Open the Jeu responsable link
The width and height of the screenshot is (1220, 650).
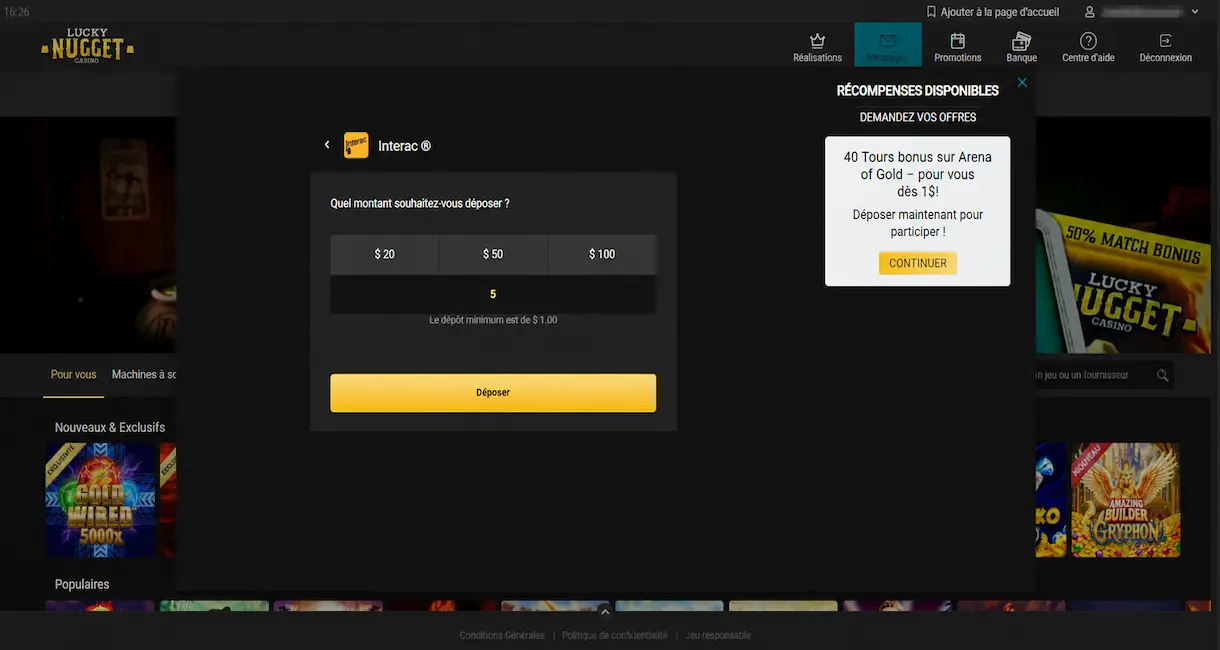(x=718, y=635)
